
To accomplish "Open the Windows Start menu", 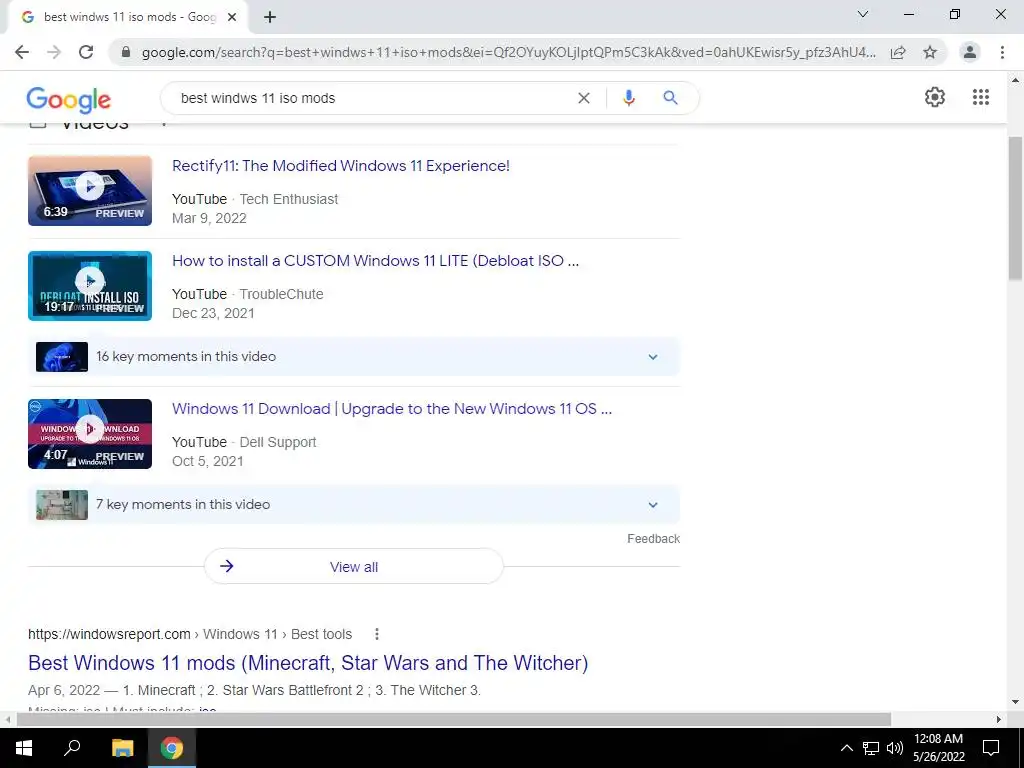I will pos(24,748).
